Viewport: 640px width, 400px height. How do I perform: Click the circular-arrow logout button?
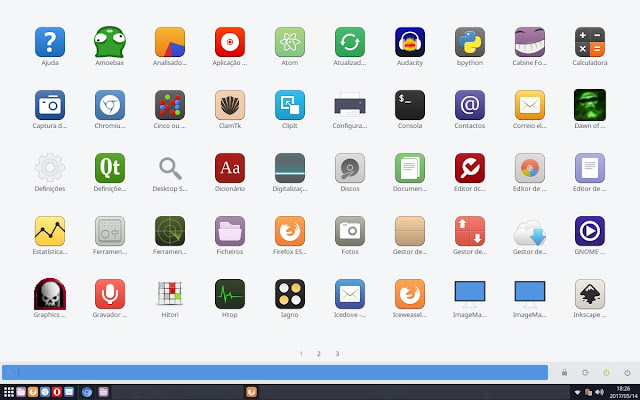coord(585,372)
